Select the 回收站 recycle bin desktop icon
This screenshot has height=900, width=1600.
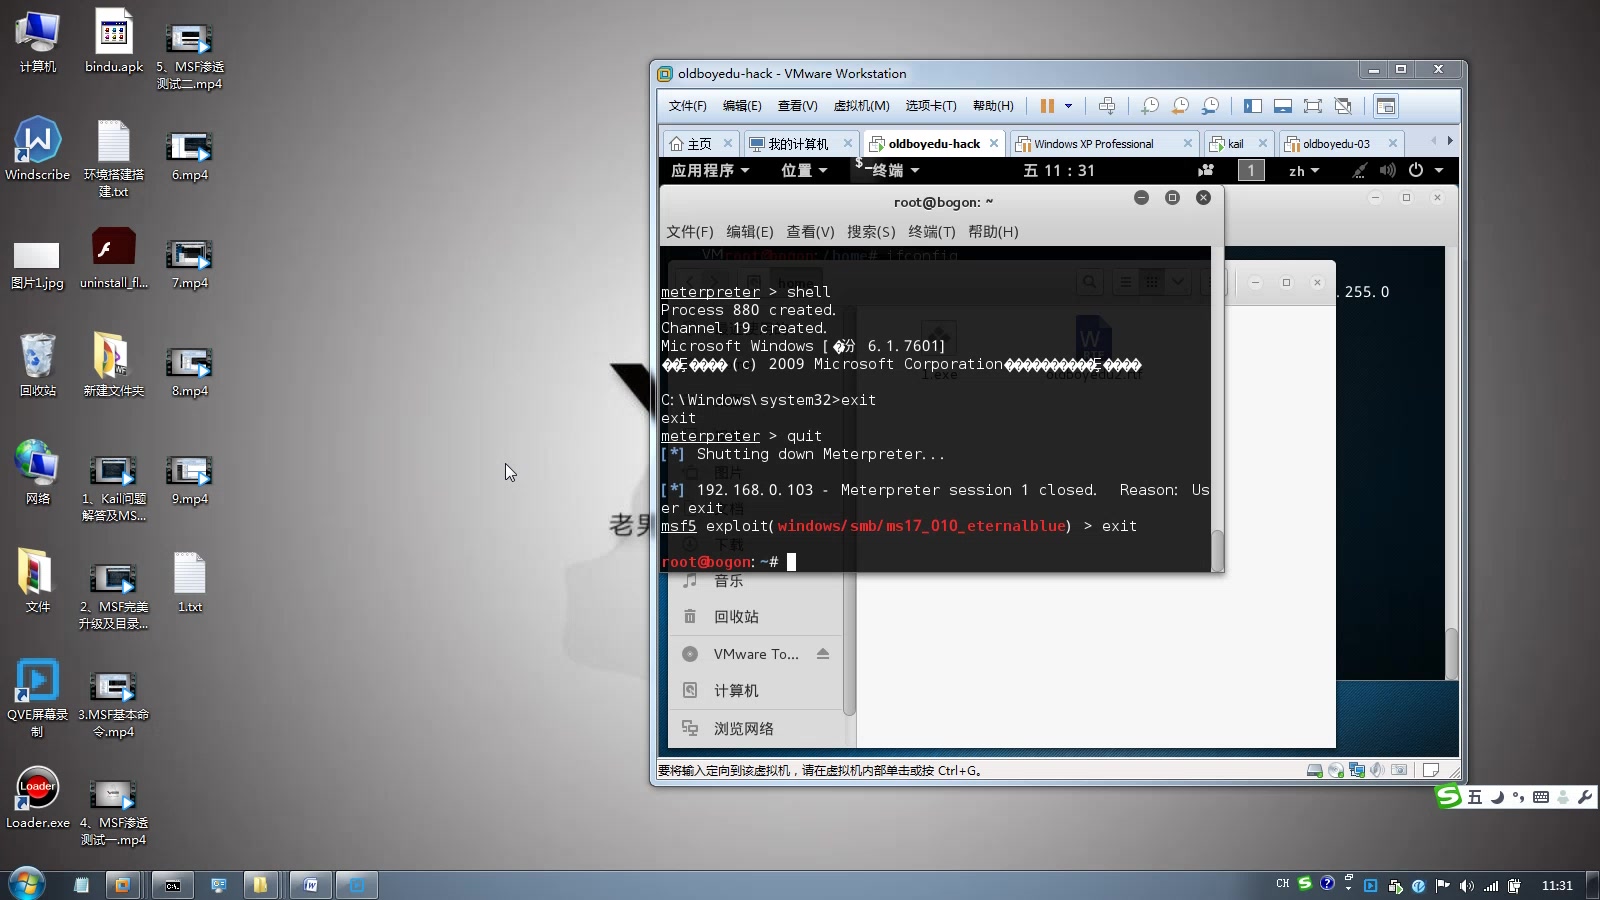[x=37, y=365]
